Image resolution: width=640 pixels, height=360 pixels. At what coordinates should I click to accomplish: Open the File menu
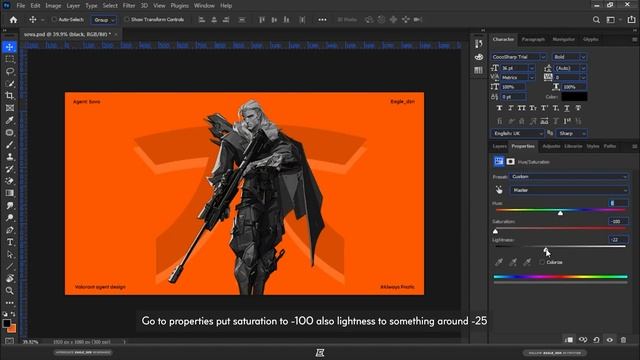(20, 6)
